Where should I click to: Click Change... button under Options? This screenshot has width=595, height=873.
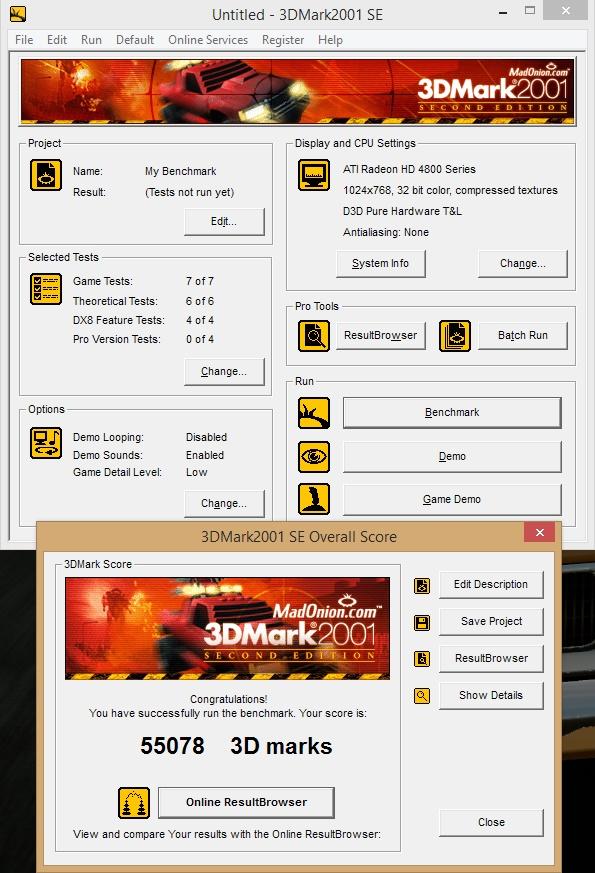[x=224, y=503]
